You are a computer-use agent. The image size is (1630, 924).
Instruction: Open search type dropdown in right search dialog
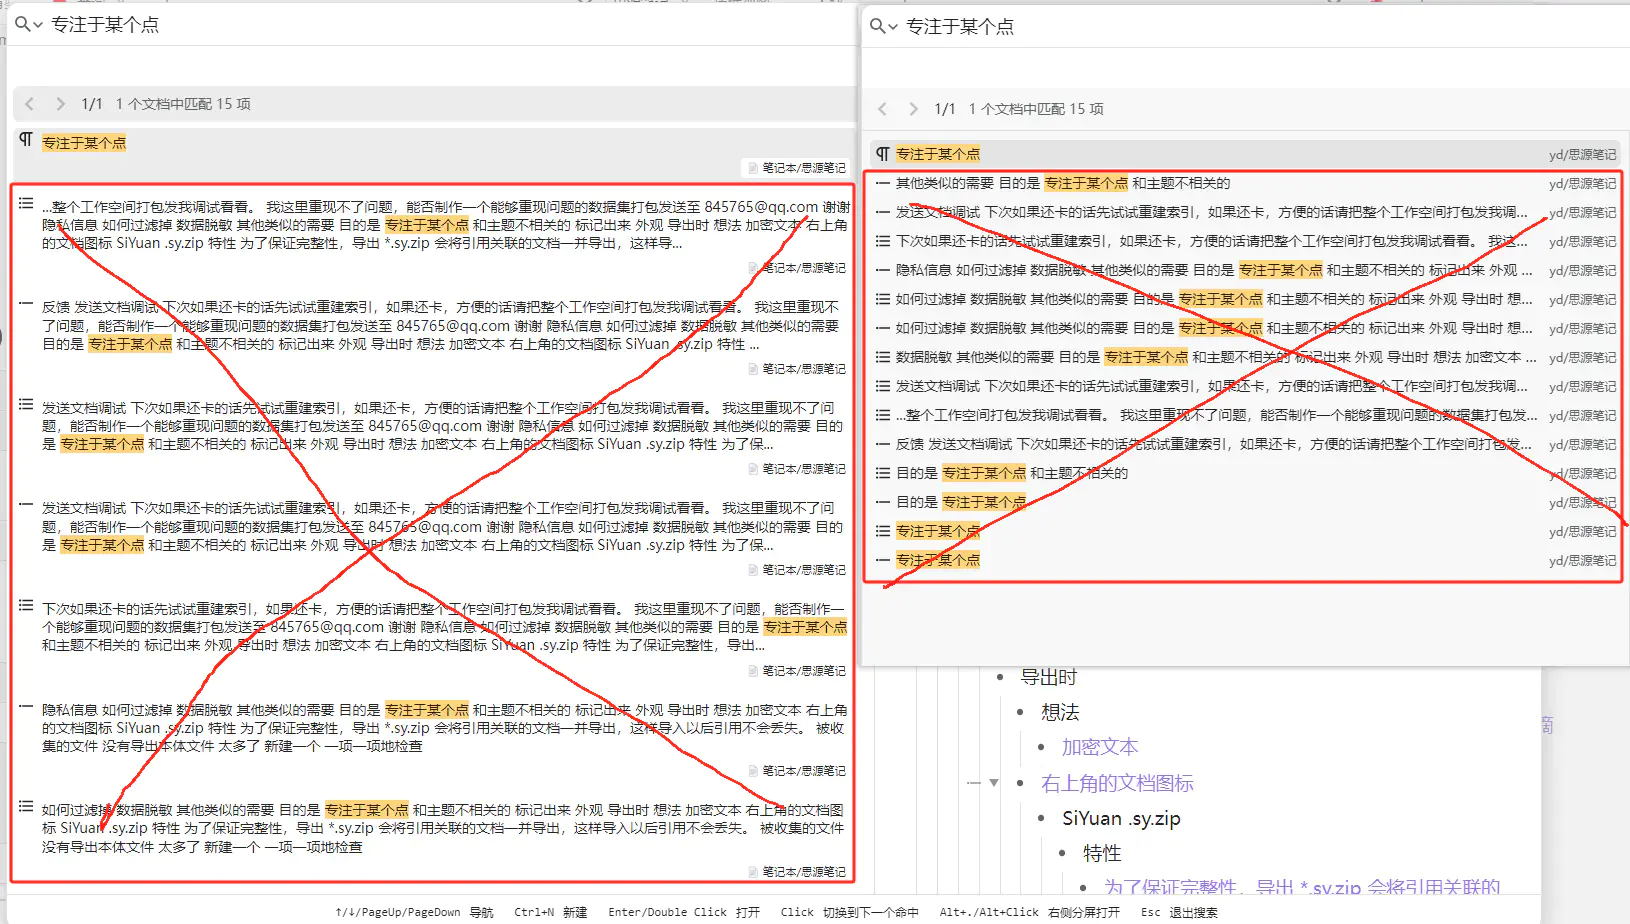(x=882, y=26)
